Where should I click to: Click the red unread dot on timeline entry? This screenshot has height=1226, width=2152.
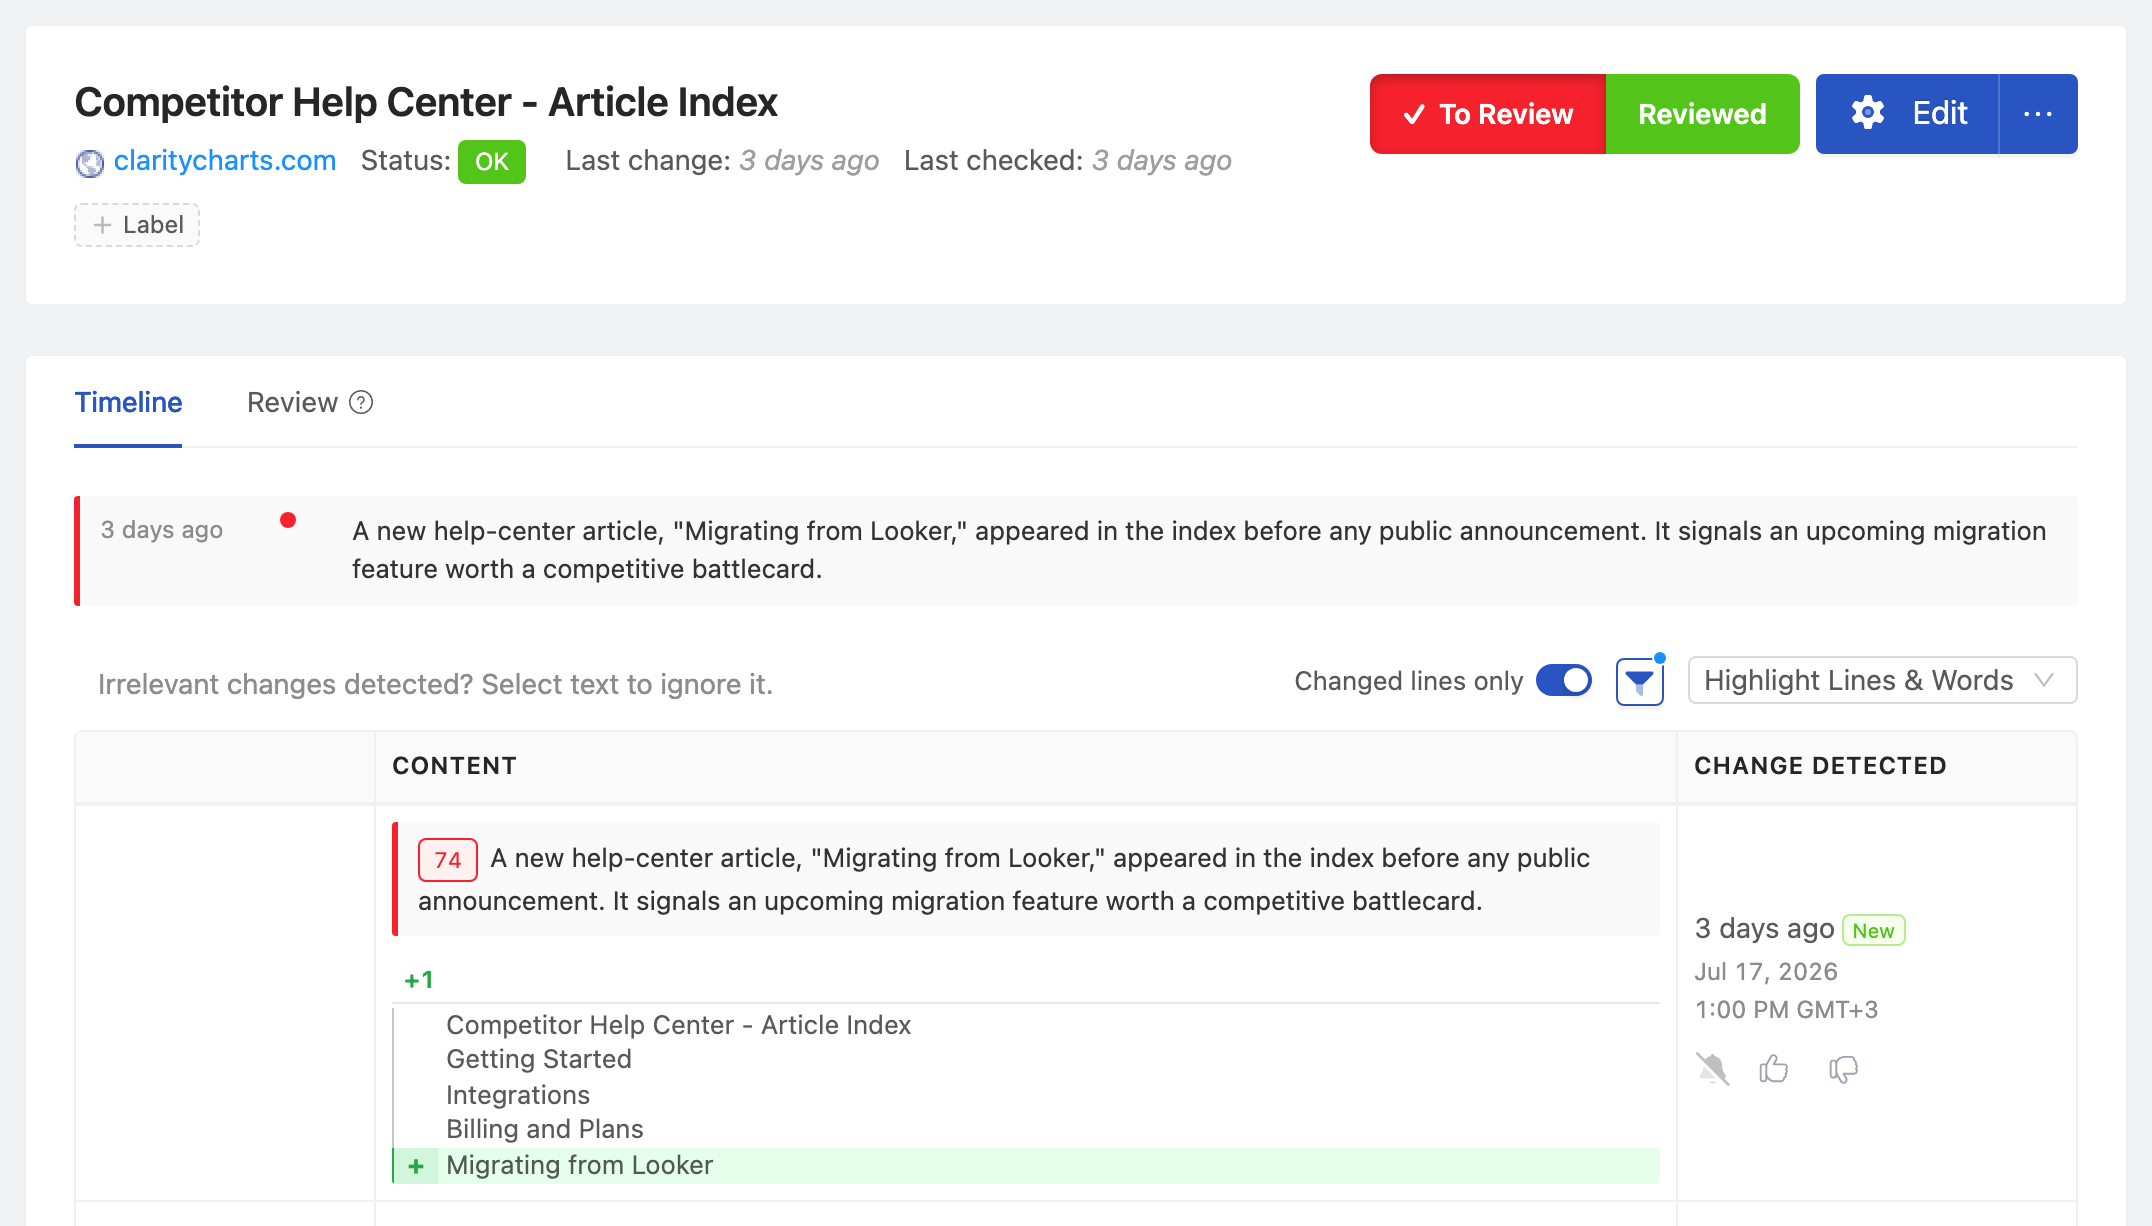point(288,520)
